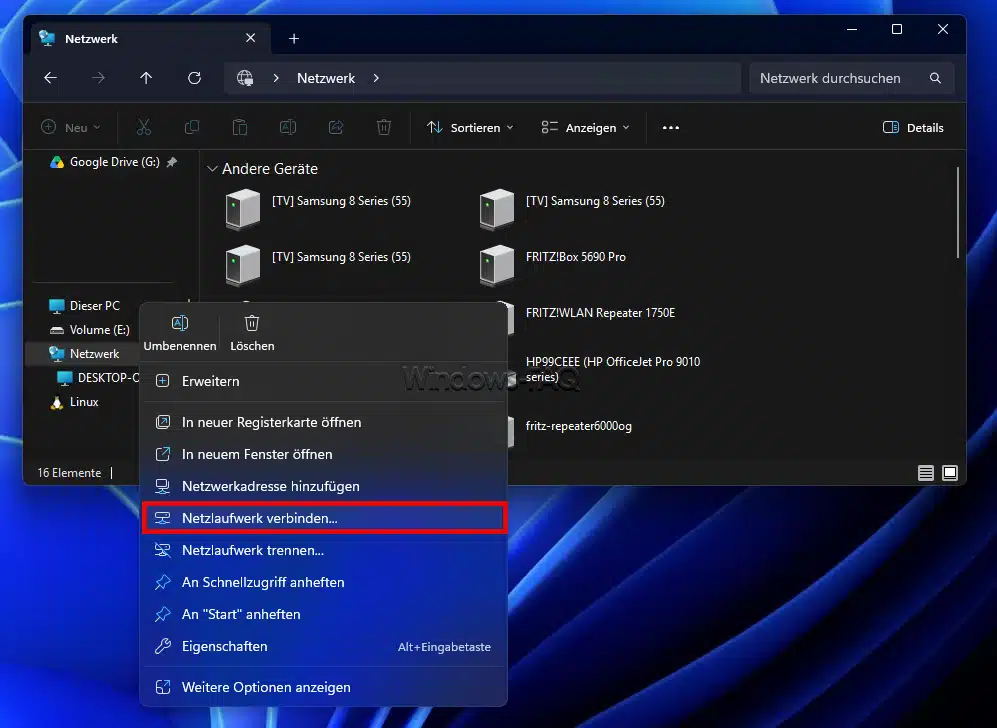Viewport: 997px width, 728px height.
Task: Choose Netzlaufwerk verbinden...
Action: (324, 518)
